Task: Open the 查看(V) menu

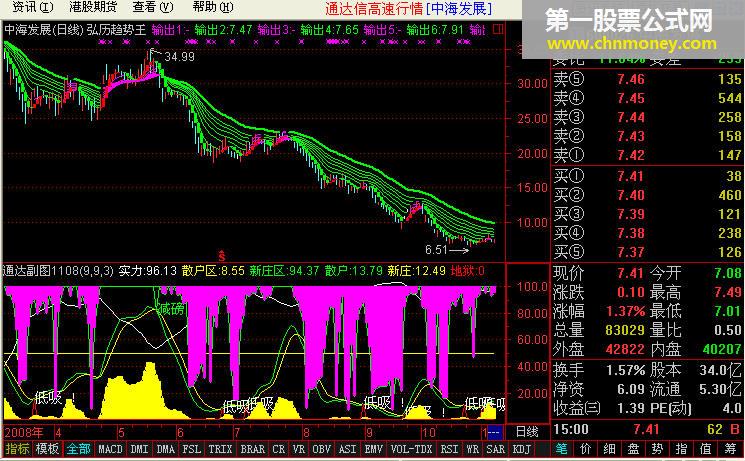Action: 153,7
